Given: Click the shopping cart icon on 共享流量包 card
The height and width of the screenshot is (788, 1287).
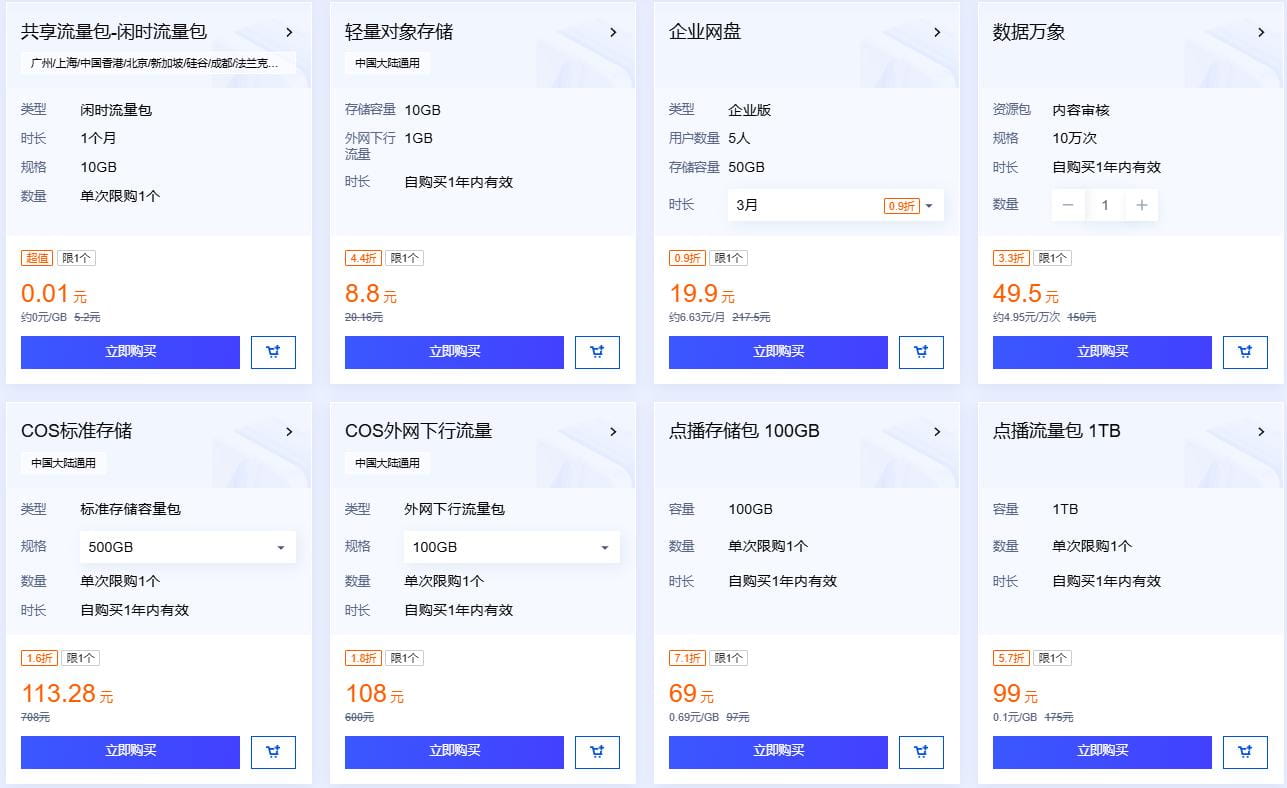Looking at the screenshot, I should click(273, 352).
